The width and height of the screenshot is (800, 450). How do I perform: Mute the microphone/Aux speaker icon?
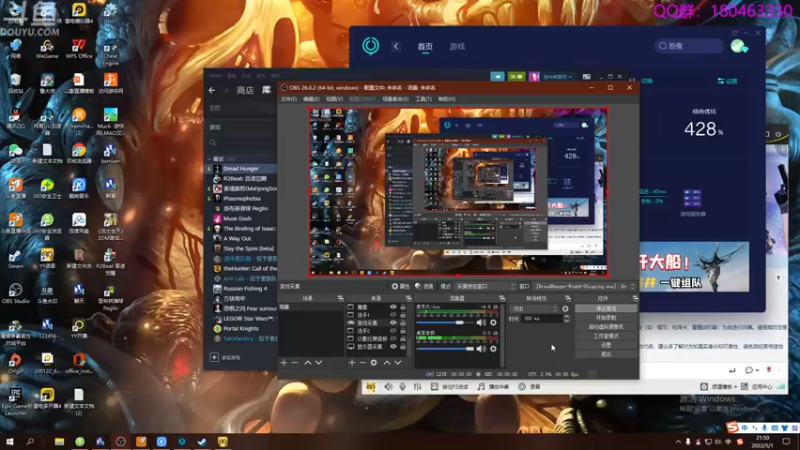tap(481, 322)
